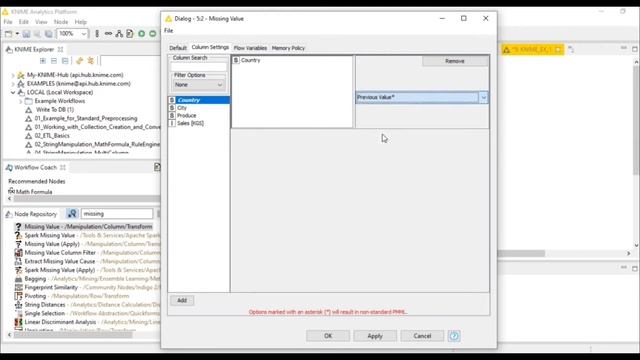Select Extract Missing Value Cause node

[60, 261]
